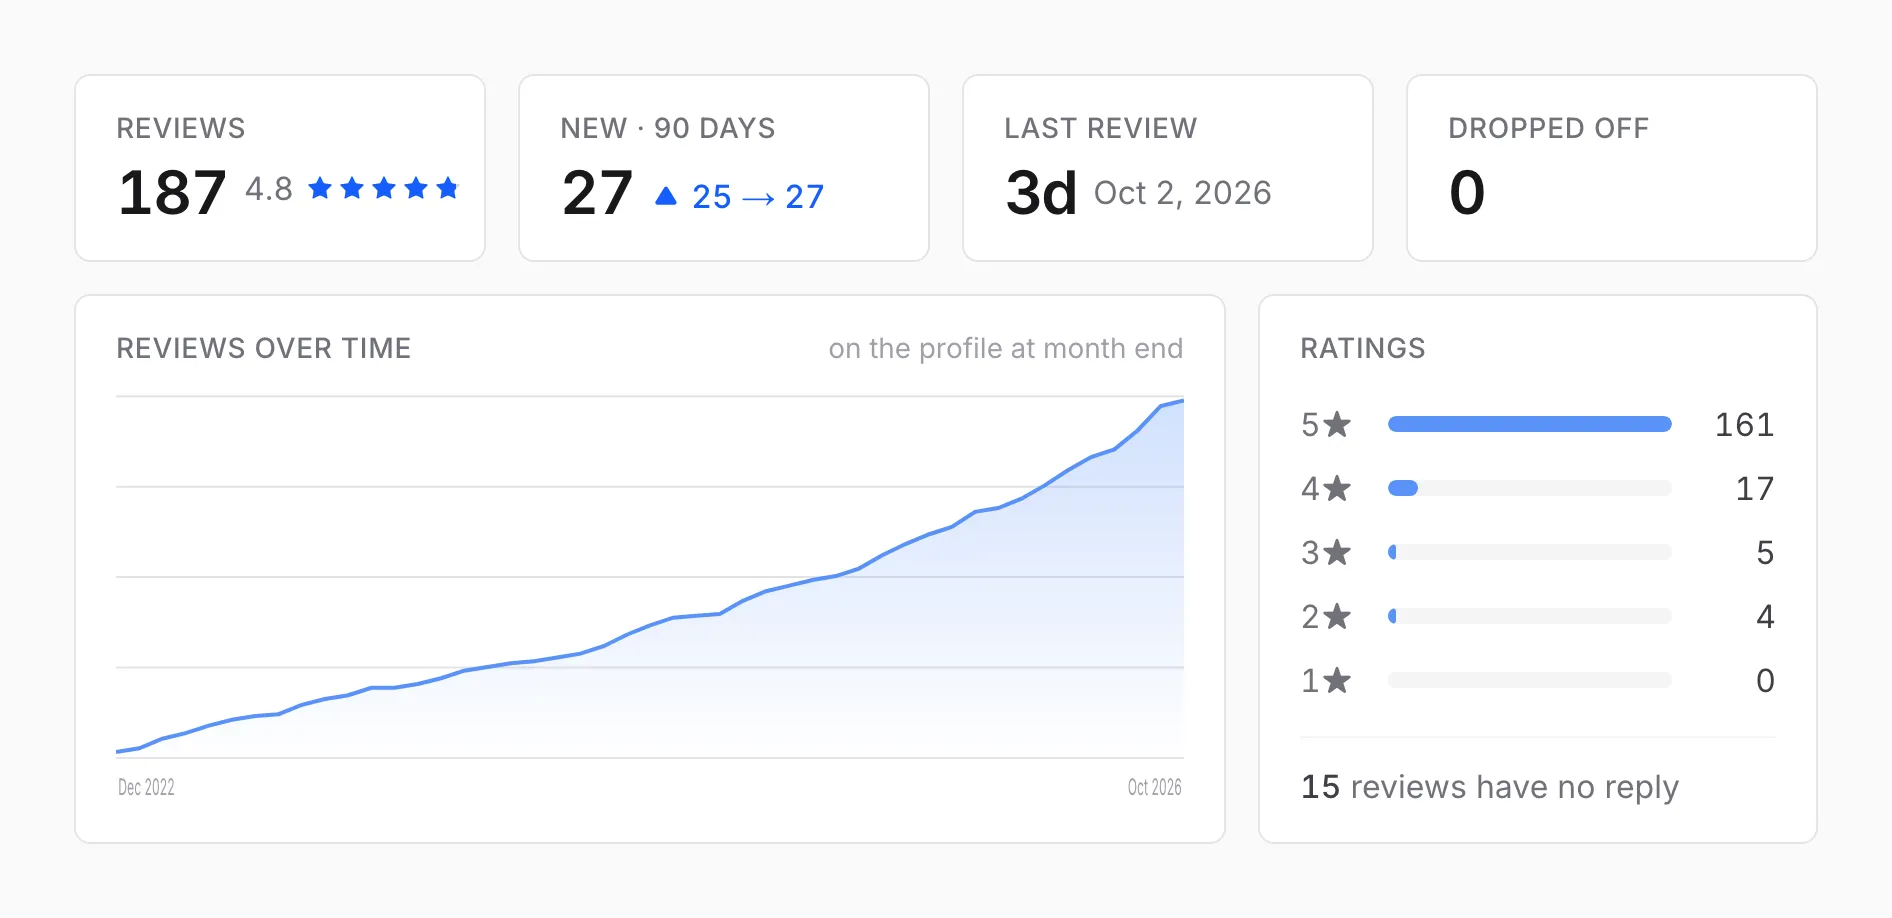Click the 4 count for 2-star ratings

pyautogui.click(x=1765, y=617)
